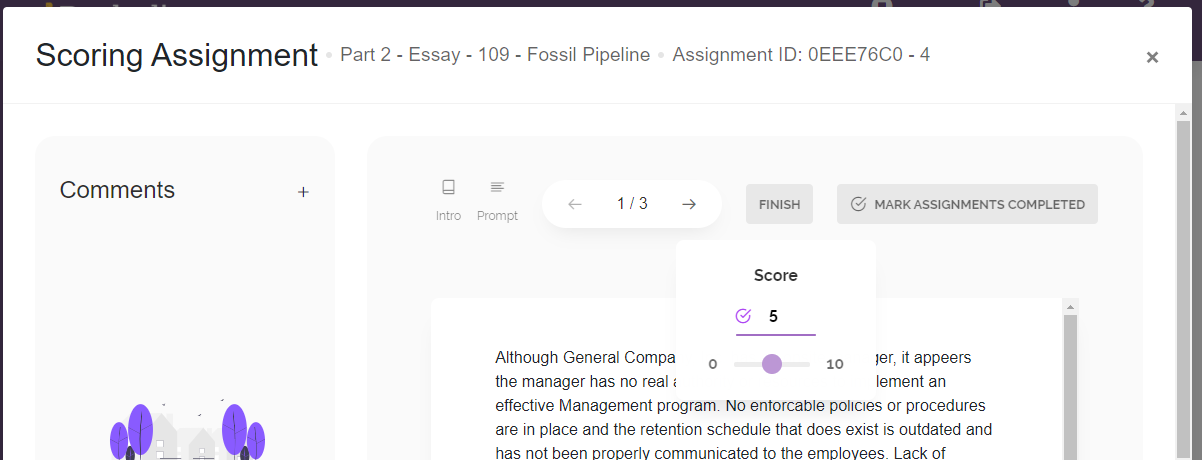Open the Intro book icon
The height and width of the screenshot is (460, 1202).
448,188
